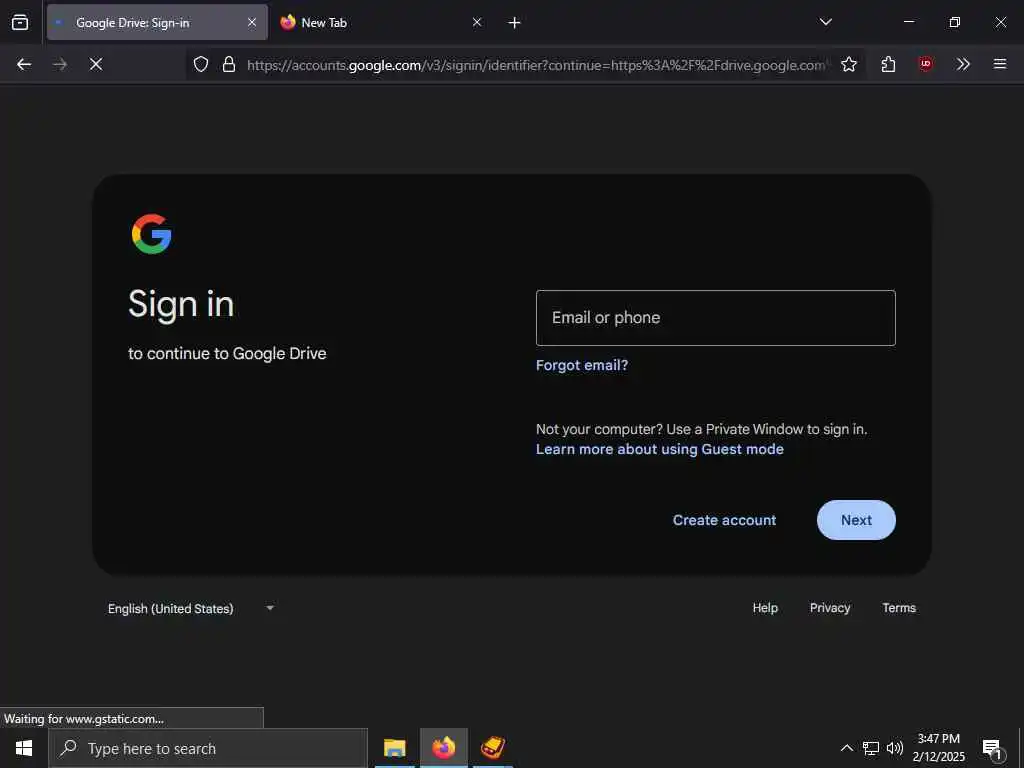The image size is (1024, 768).
Task: View site security padlock info
Action: pyautogui.click(x=229, y=64)
